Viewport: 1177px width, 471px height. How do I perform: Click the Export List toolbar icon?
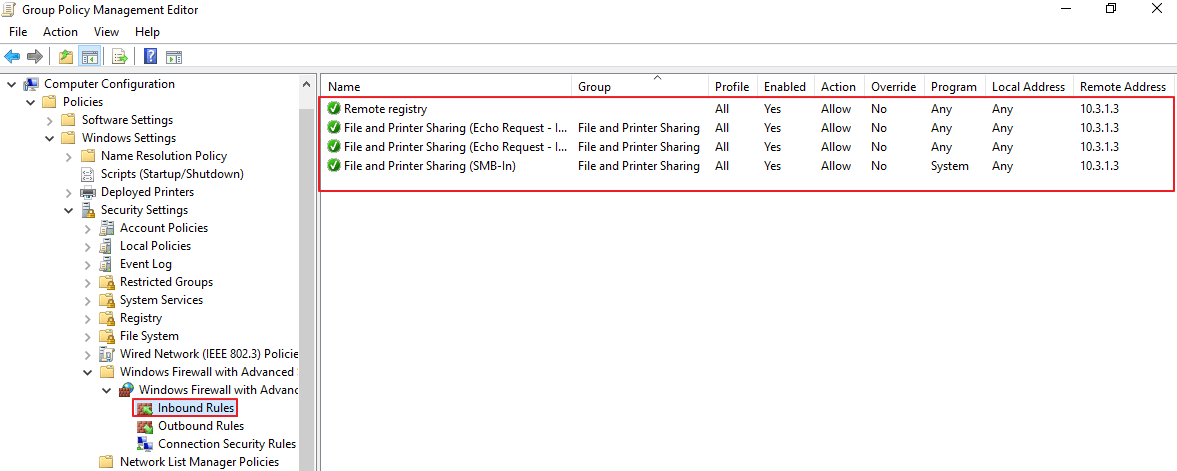point(119,56)
